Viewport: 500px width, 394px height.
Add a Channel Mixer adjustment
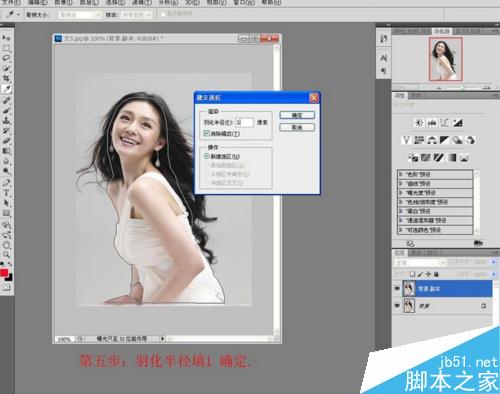click(x=470, y=140)
